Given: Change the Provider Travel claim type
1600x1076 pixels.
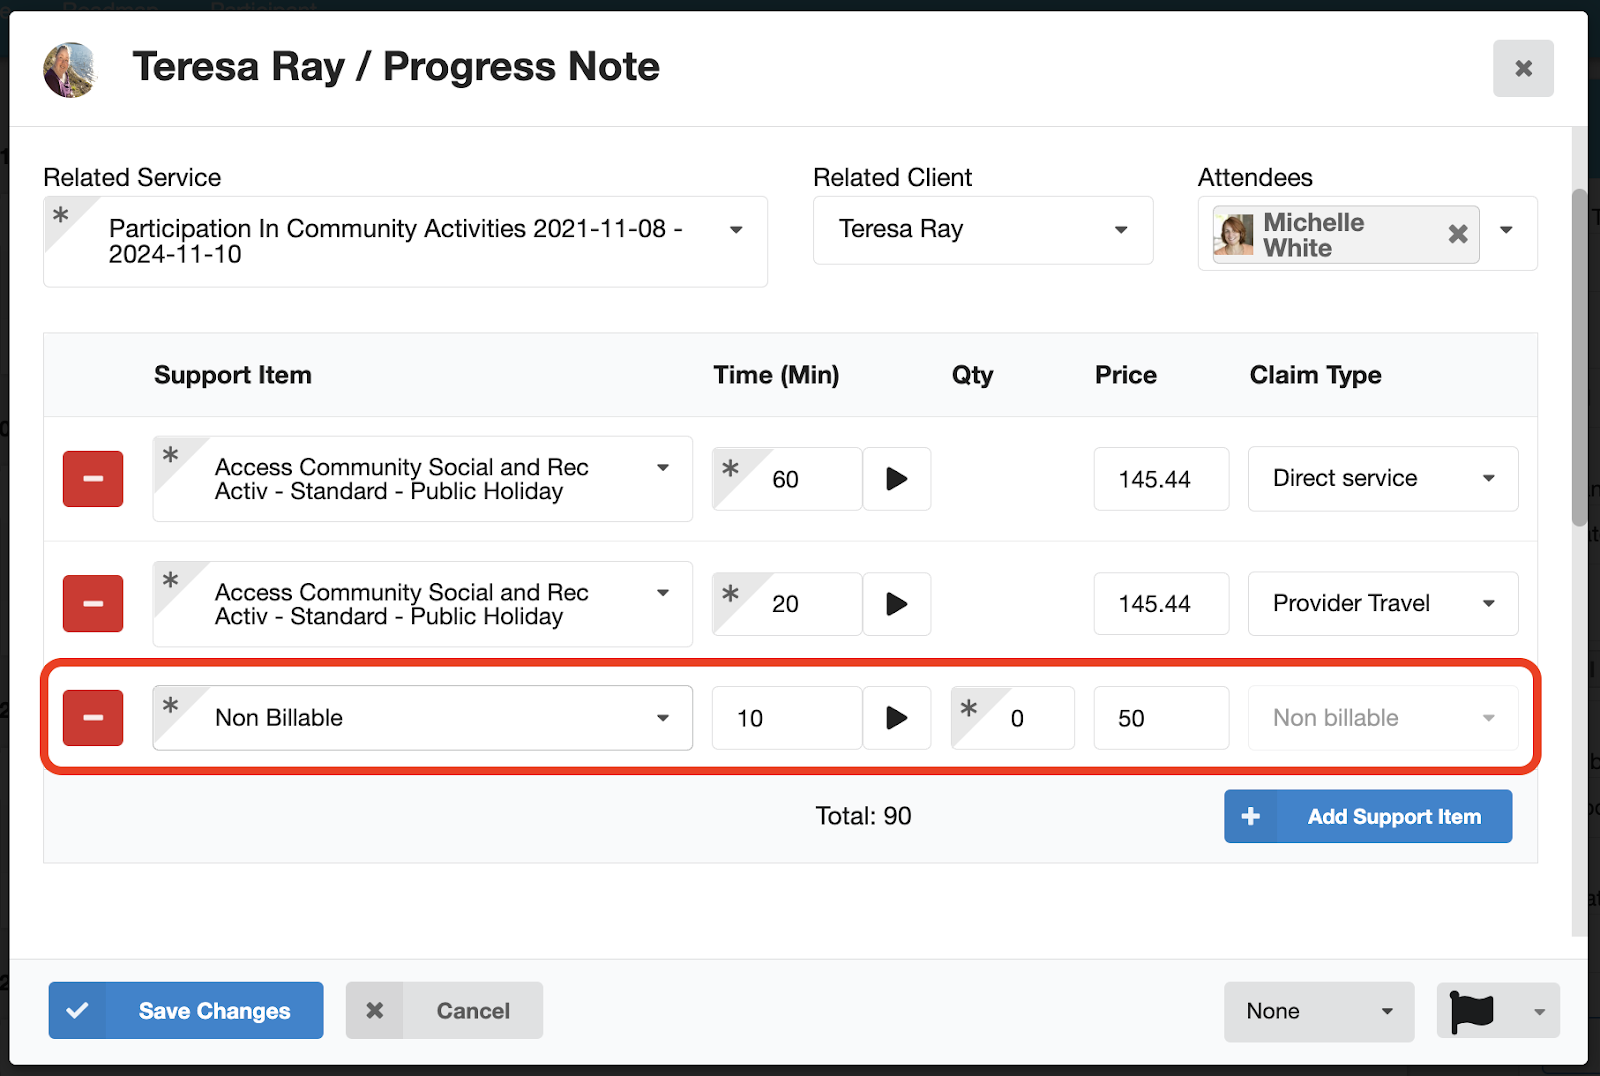Looking at the screenshot, I should (1383, 604).
